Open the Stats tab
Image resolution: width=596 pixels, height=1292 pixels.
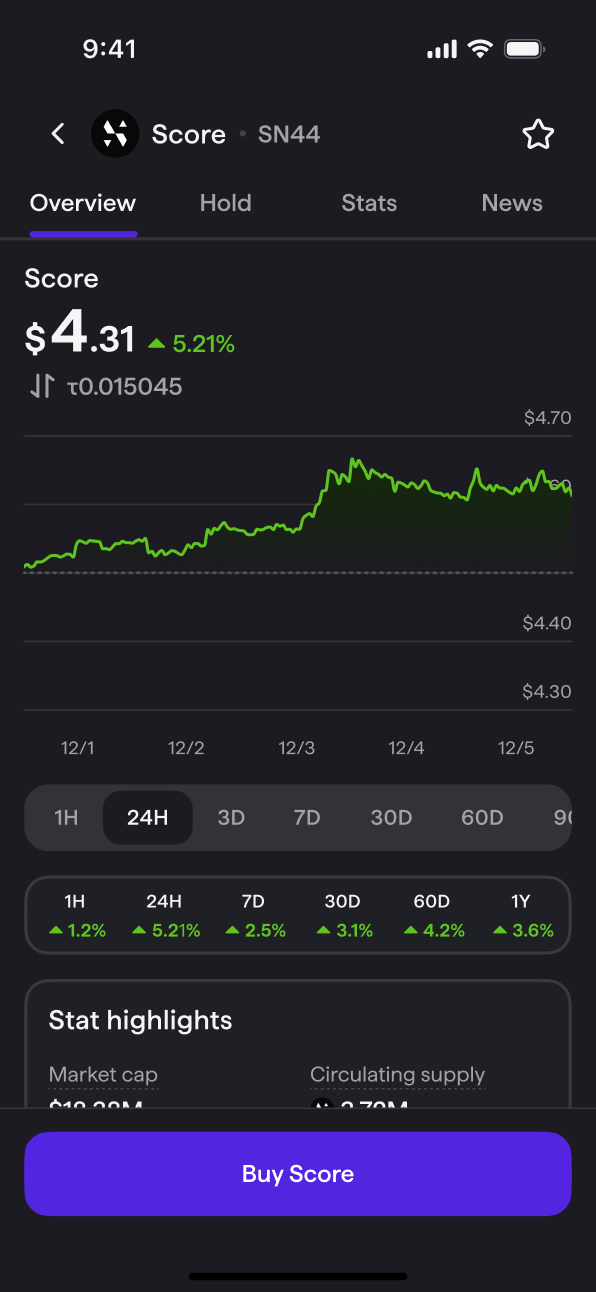point(369,203)
